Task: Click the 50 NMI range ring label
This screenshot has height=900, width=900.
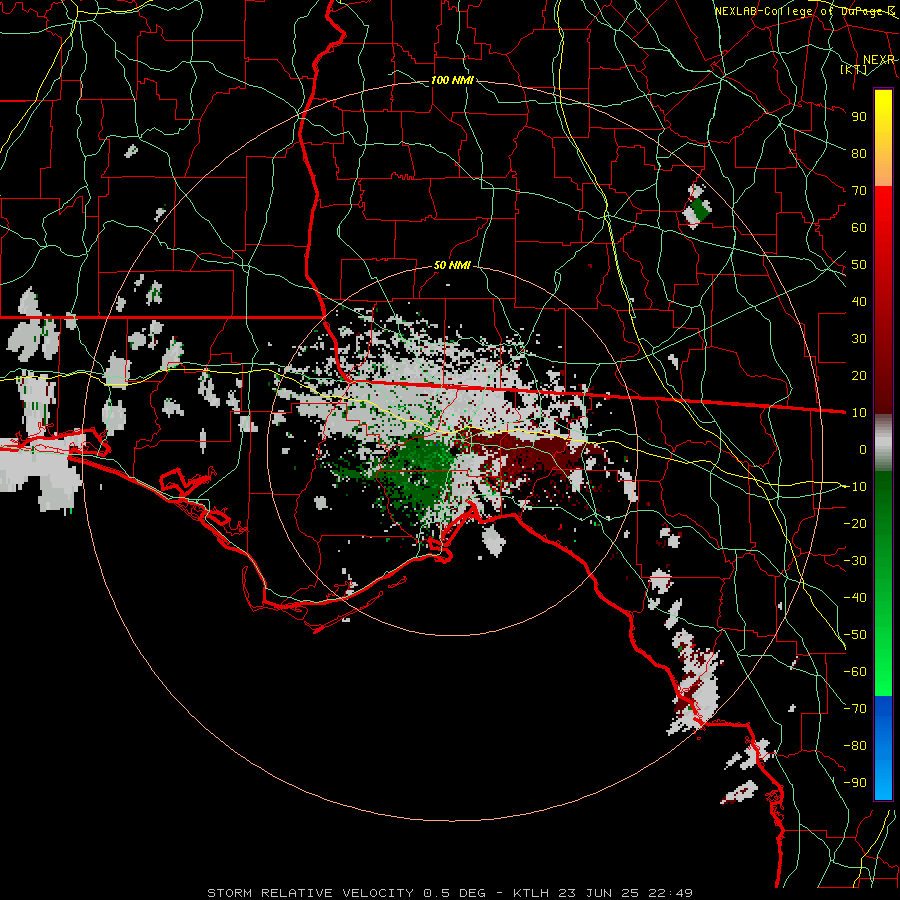Action: point(452,265)
